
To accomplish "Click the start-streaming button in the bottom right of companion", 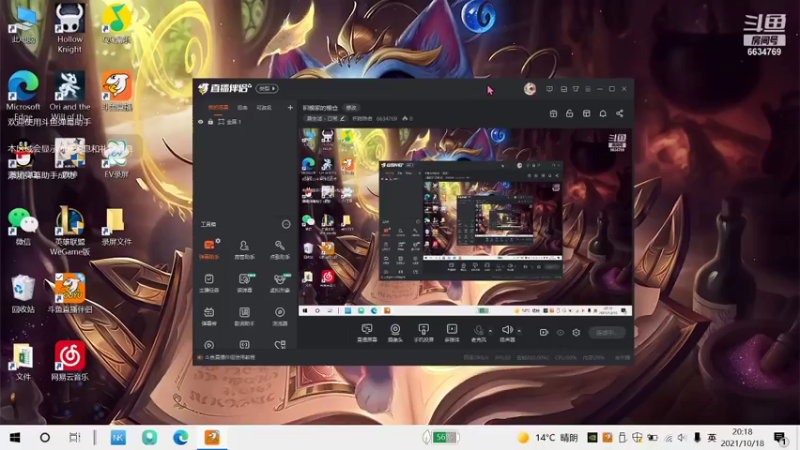I will [607, 333].
